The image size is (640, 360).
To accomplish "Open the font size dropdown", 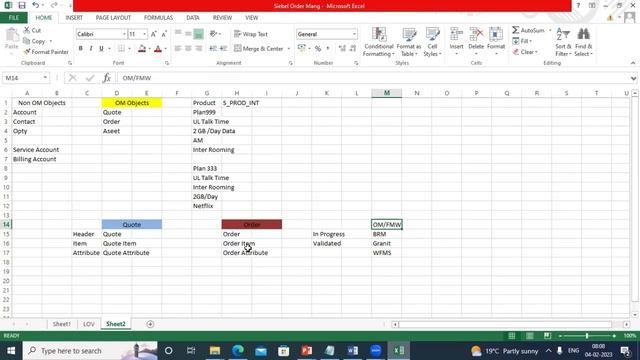I will pyautogui.click(x=144, y=34).
